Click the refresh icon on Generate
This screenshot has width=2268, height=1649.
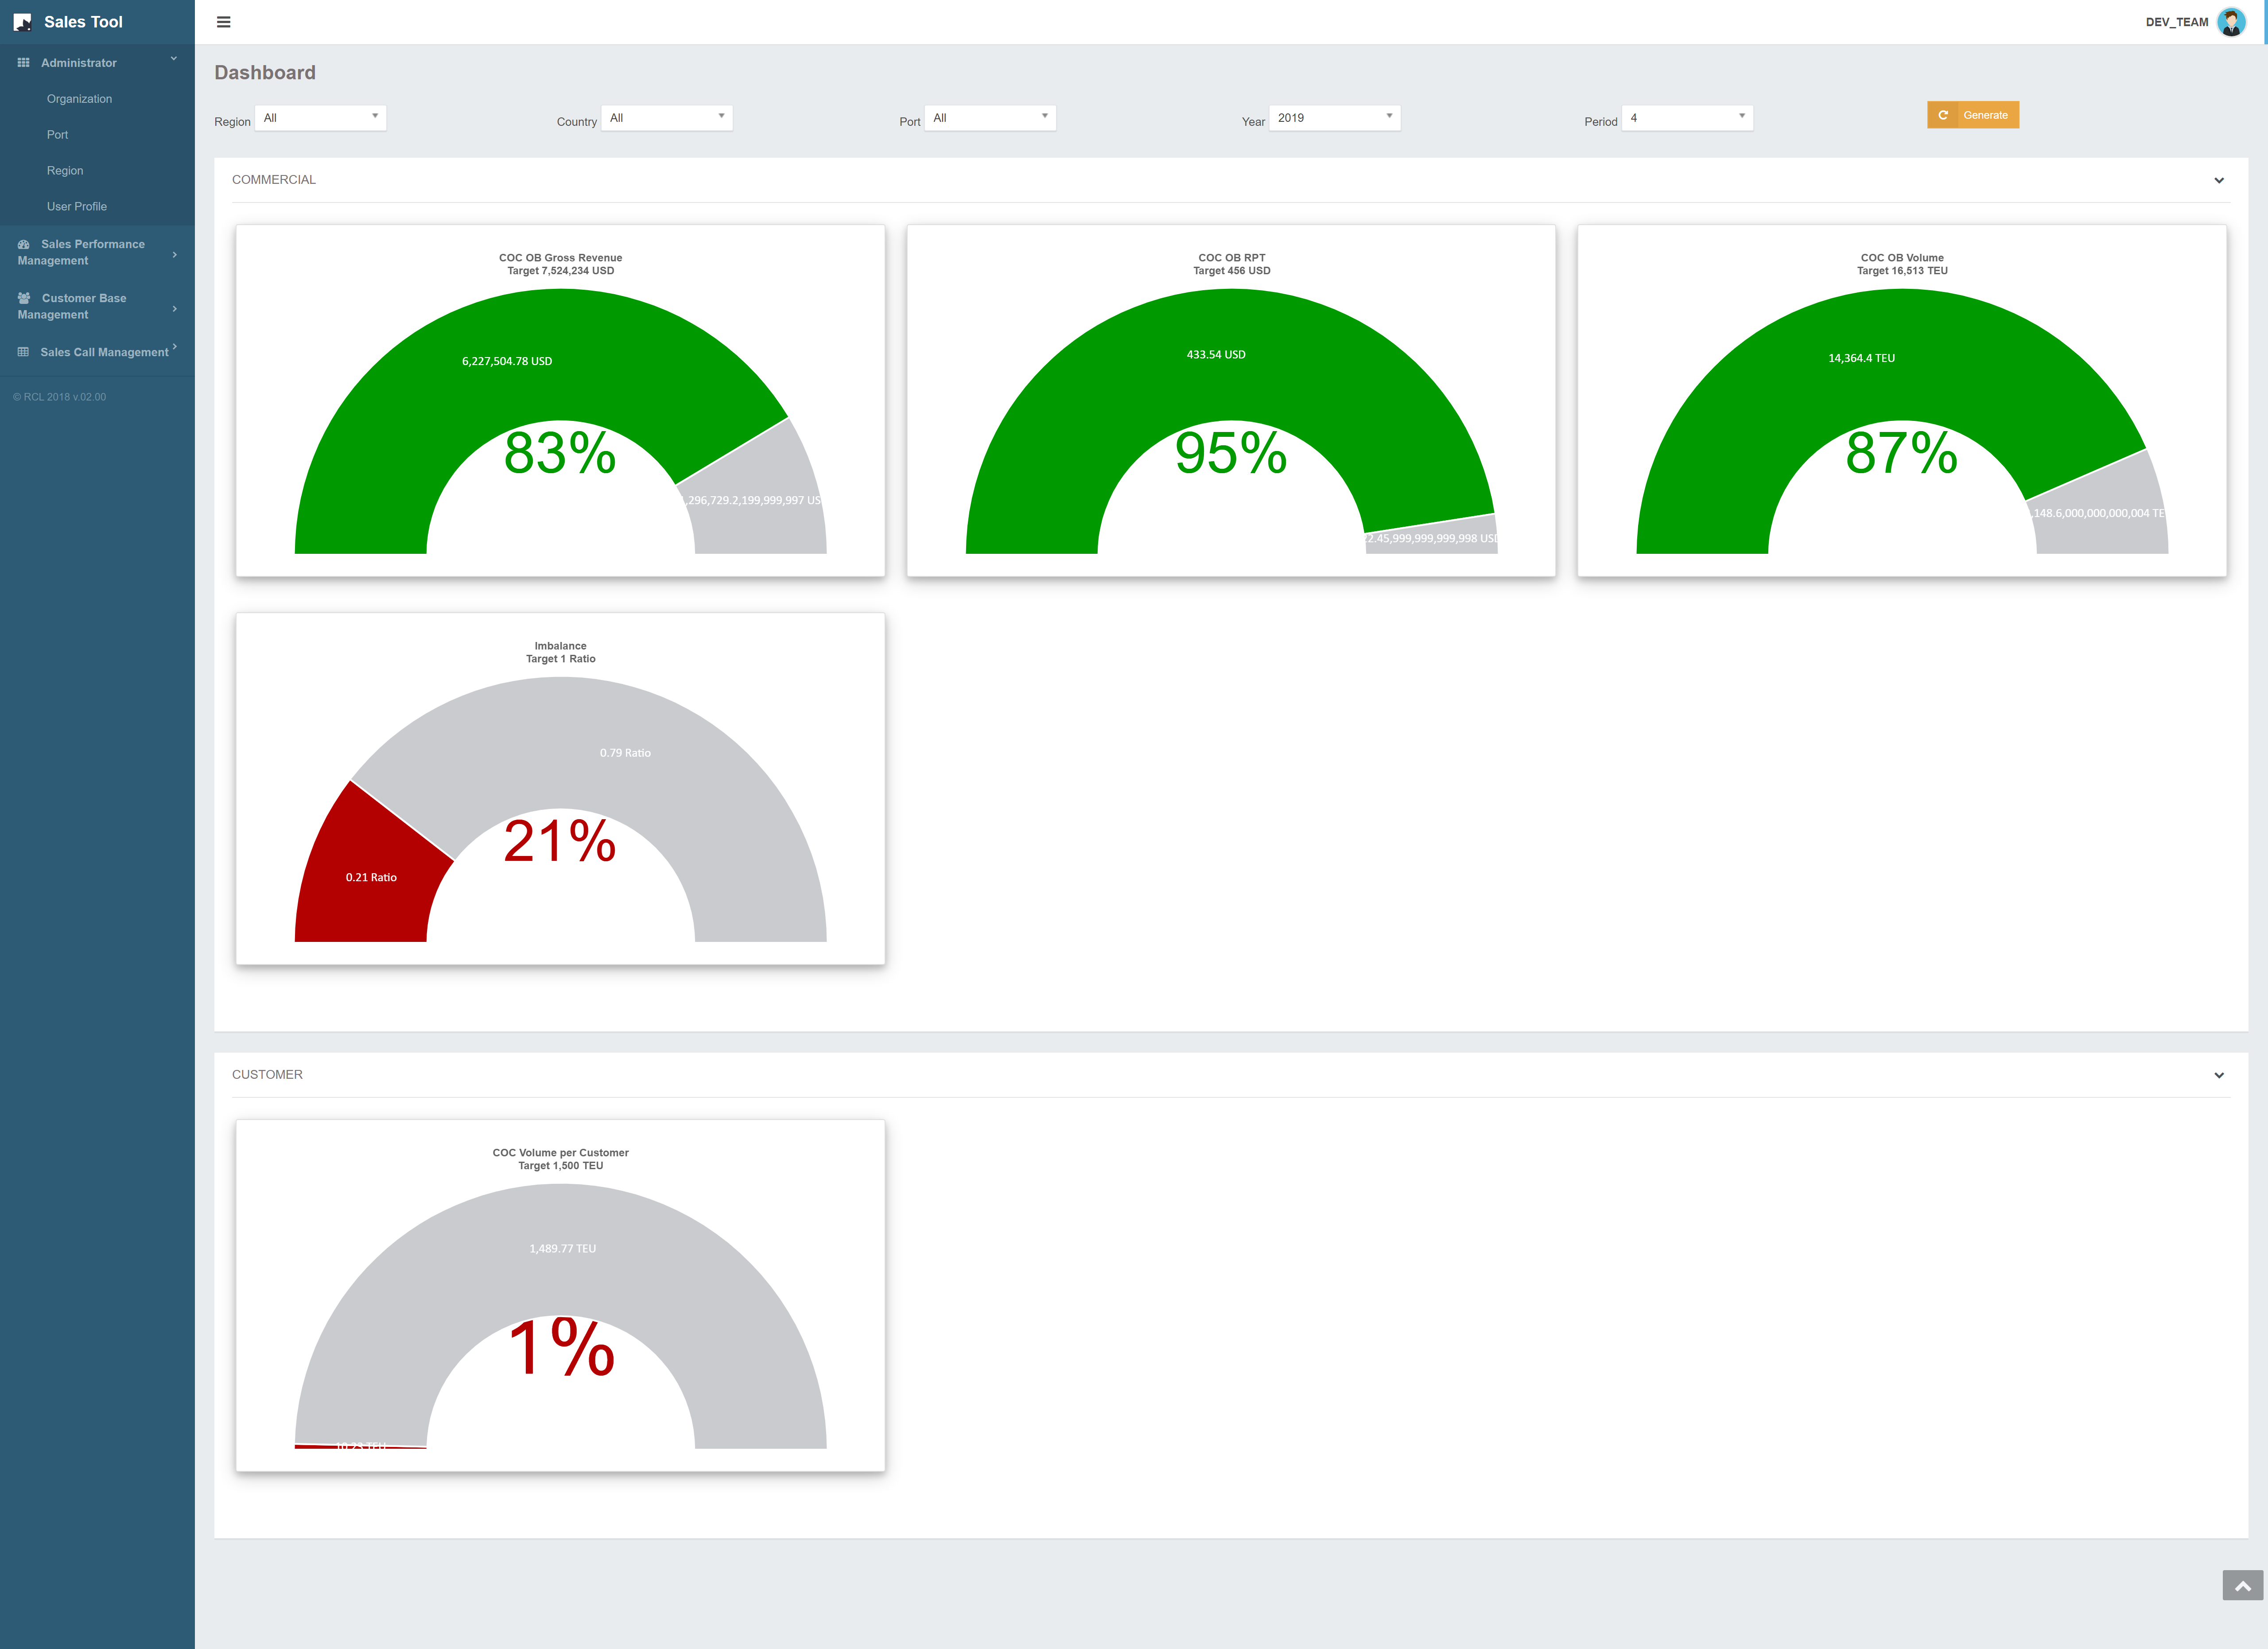tap(1943, 115)
